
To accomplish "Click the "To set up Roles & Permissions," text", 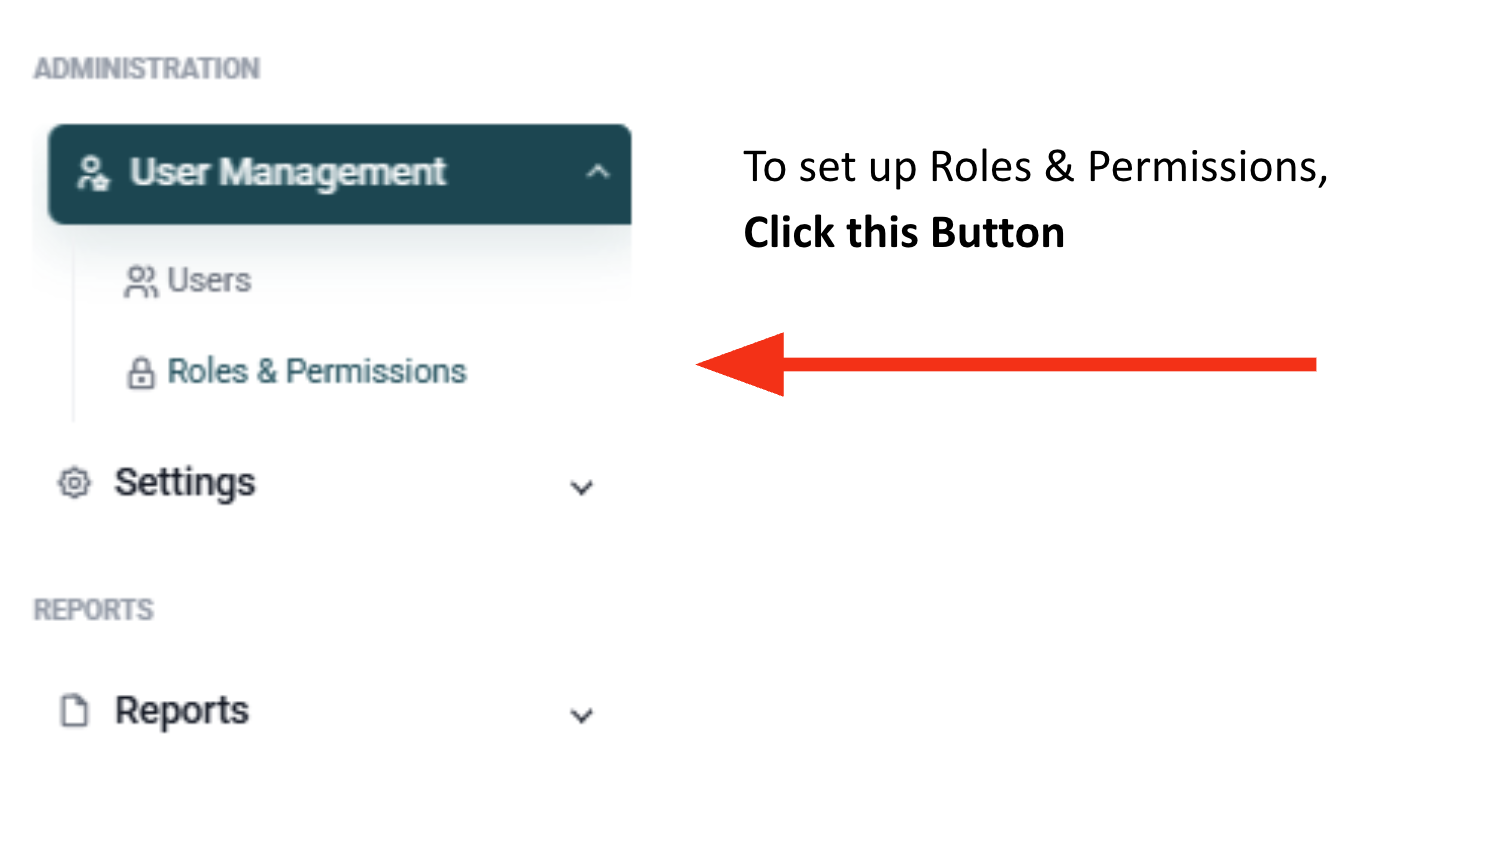I will click(x=1035, y=167).
